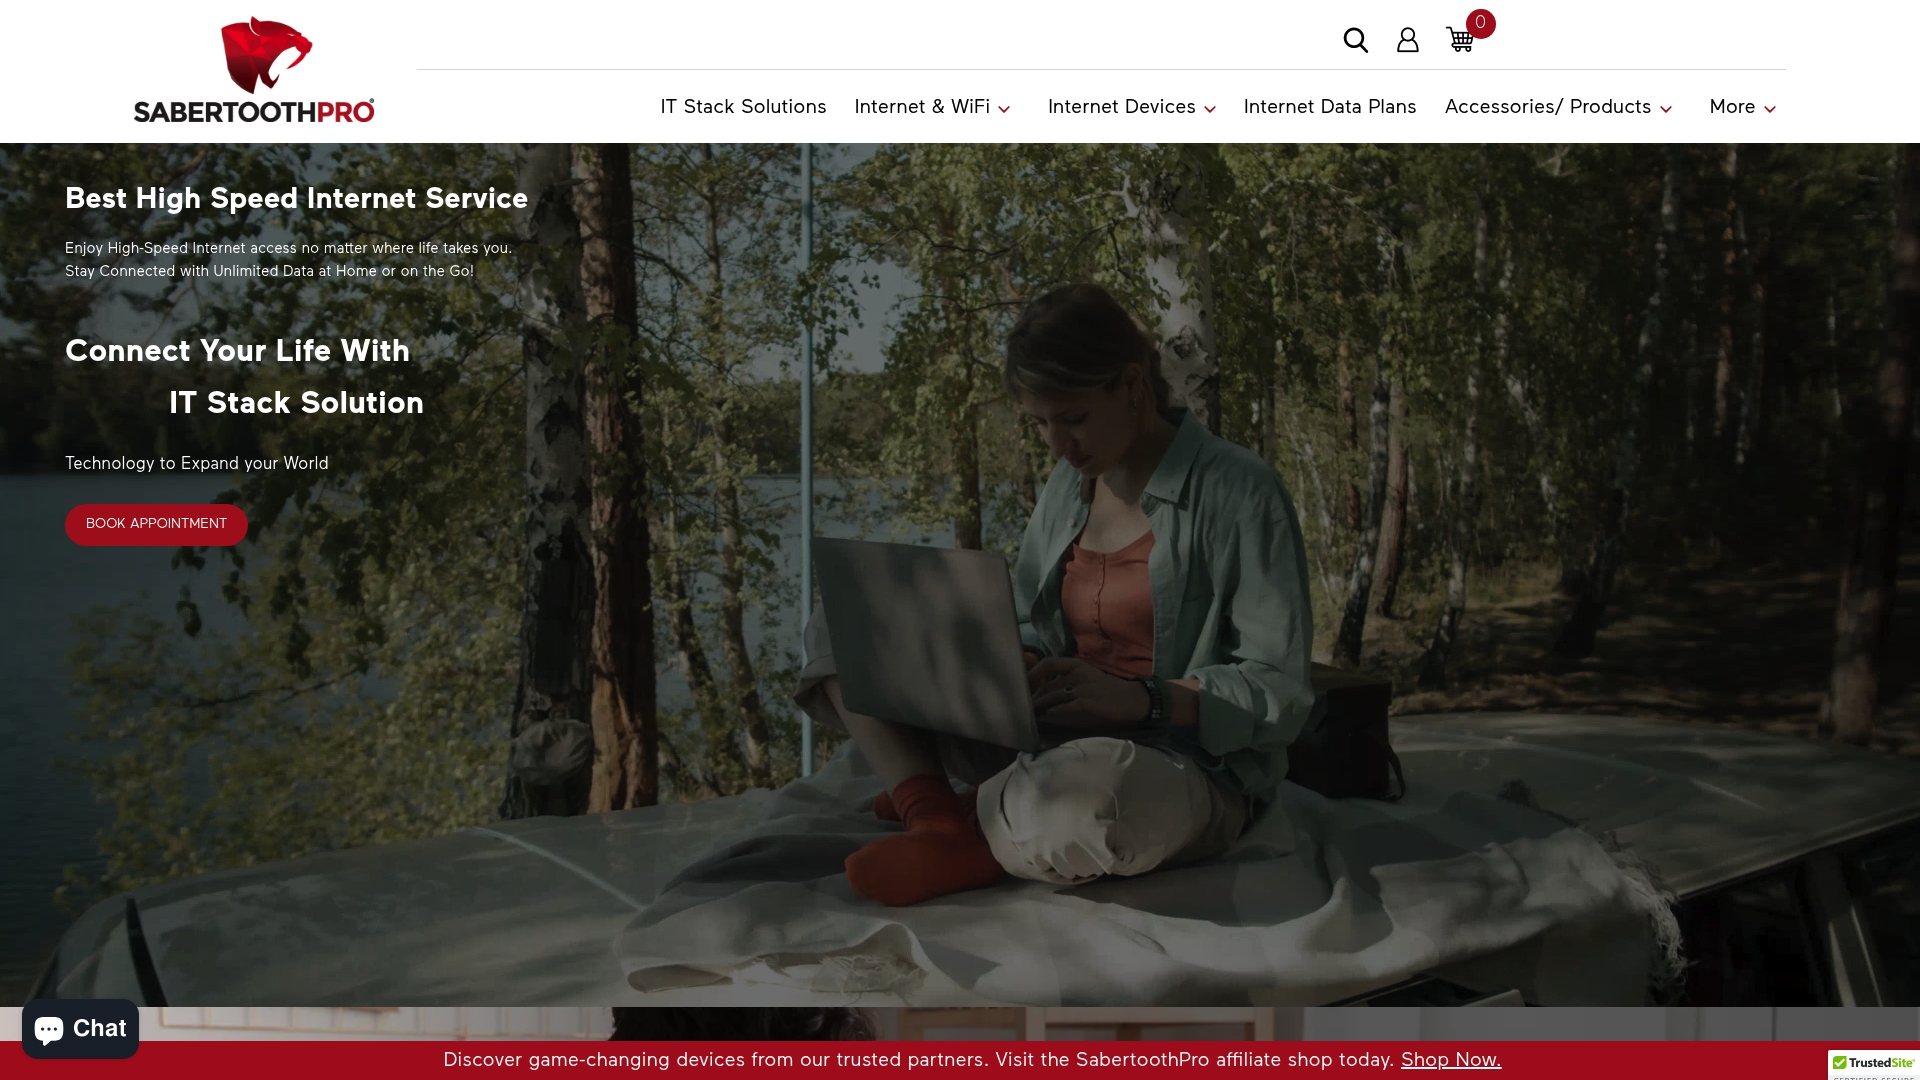The height and width of the screenshot is (1080, 1920).
Task: Go to Internet Data Plans
Action: pyautogui.click(x=1329, y=107)
